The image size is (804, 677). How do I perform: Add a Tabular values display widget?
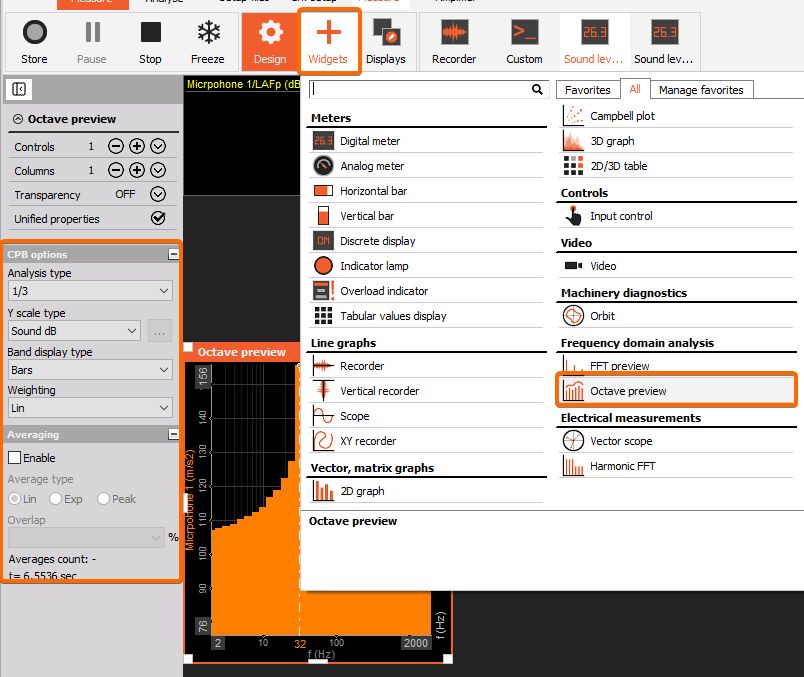coord(427,316)
